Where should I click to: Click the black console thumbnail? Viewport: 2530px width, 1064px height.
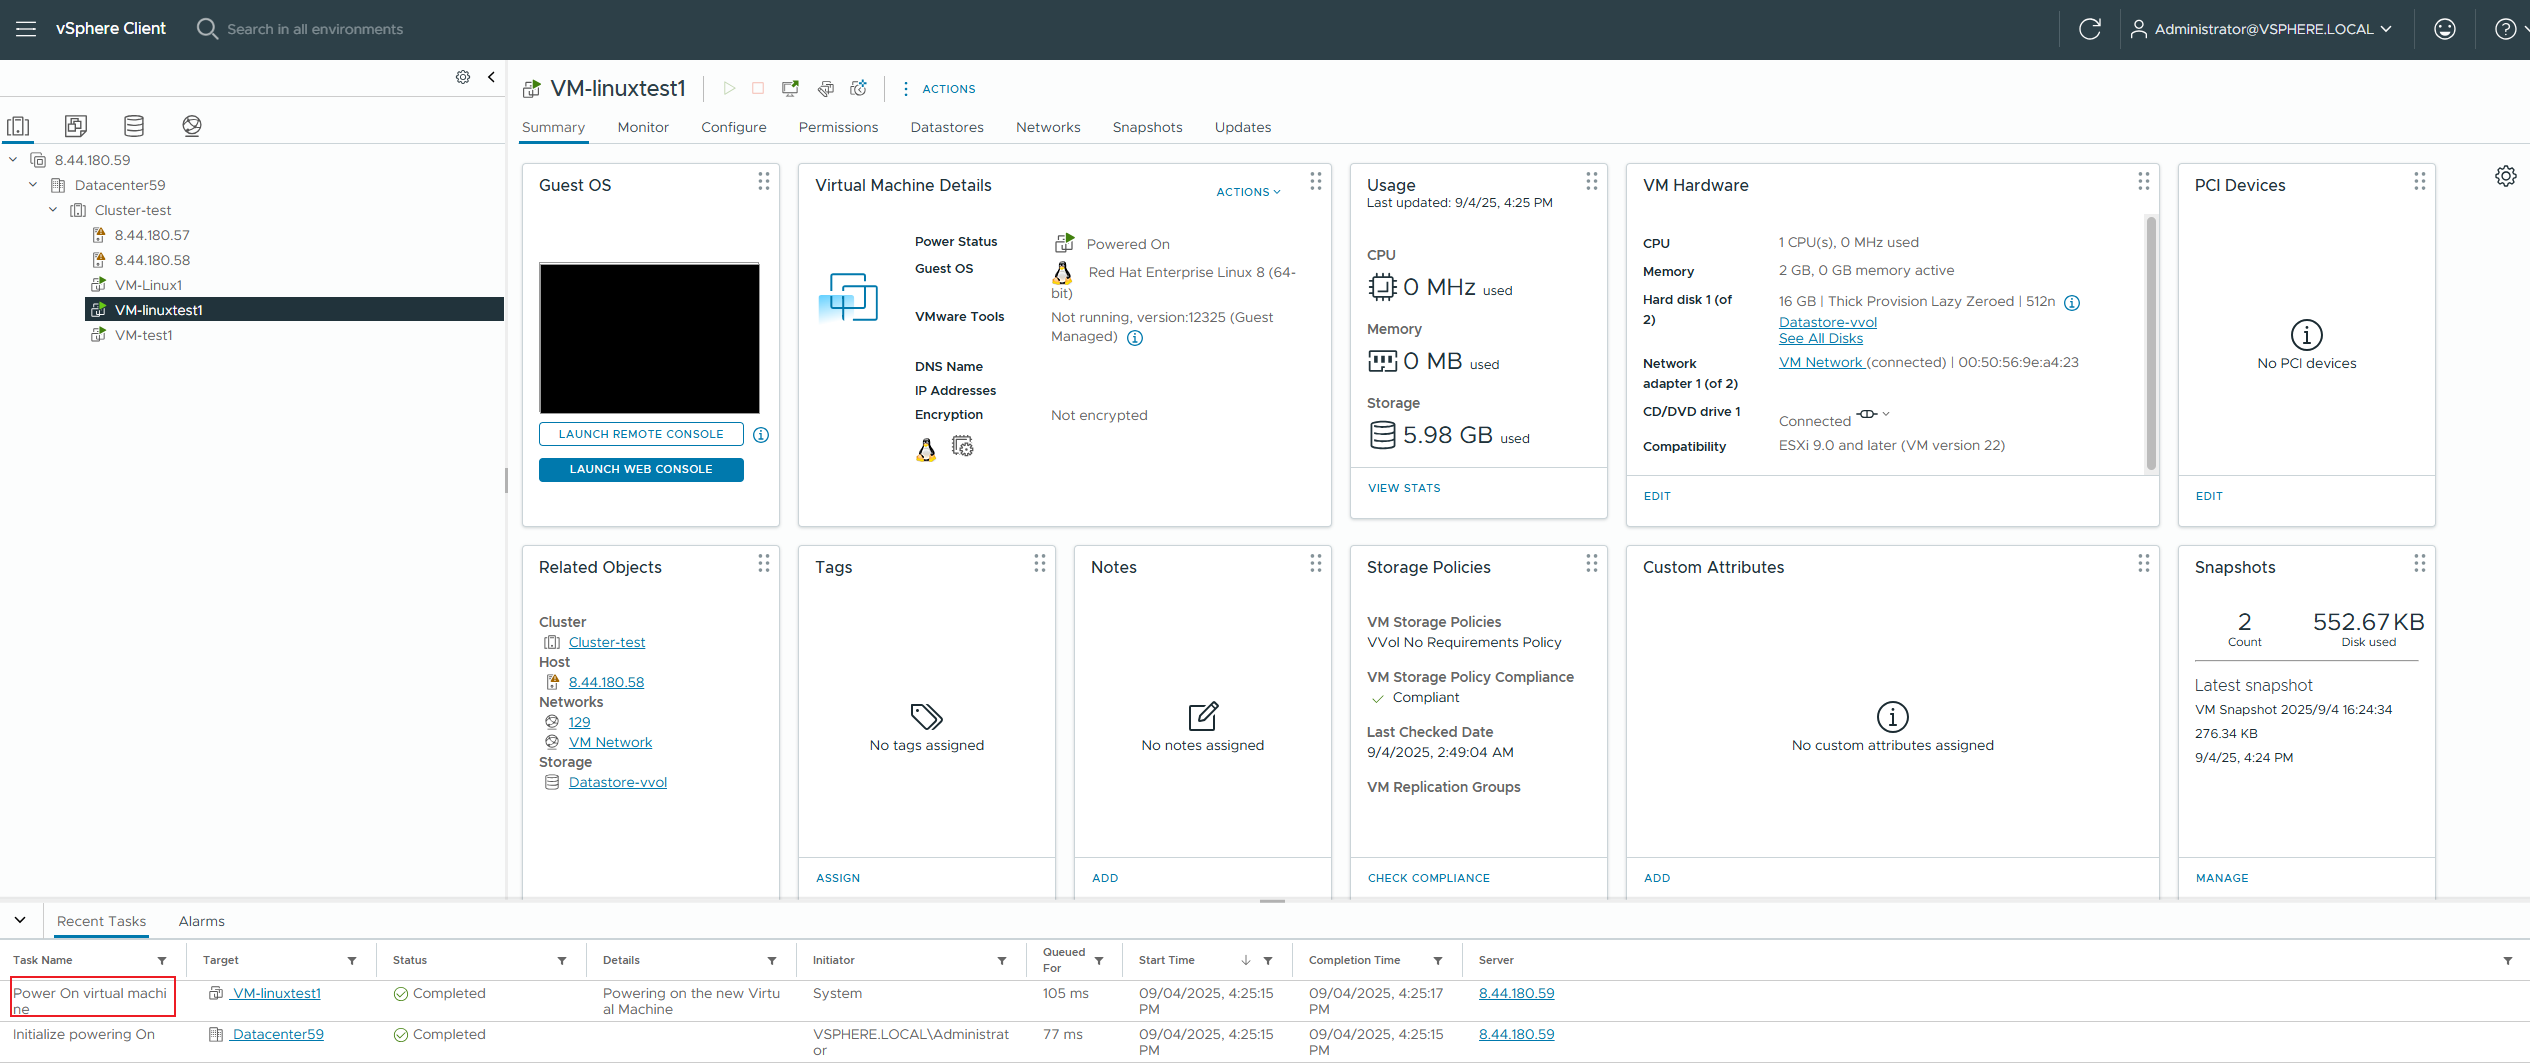(x=649, y=339)
